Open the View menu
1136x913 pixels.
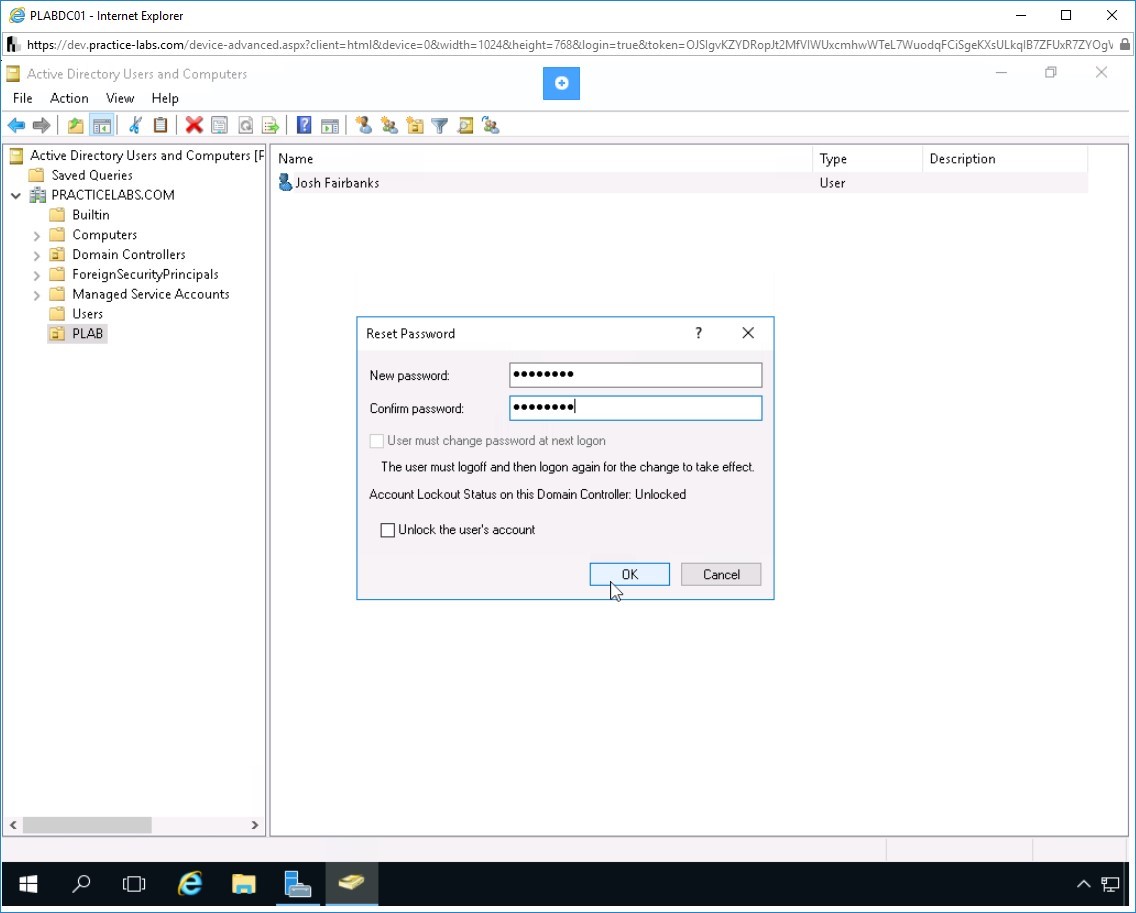120,98
